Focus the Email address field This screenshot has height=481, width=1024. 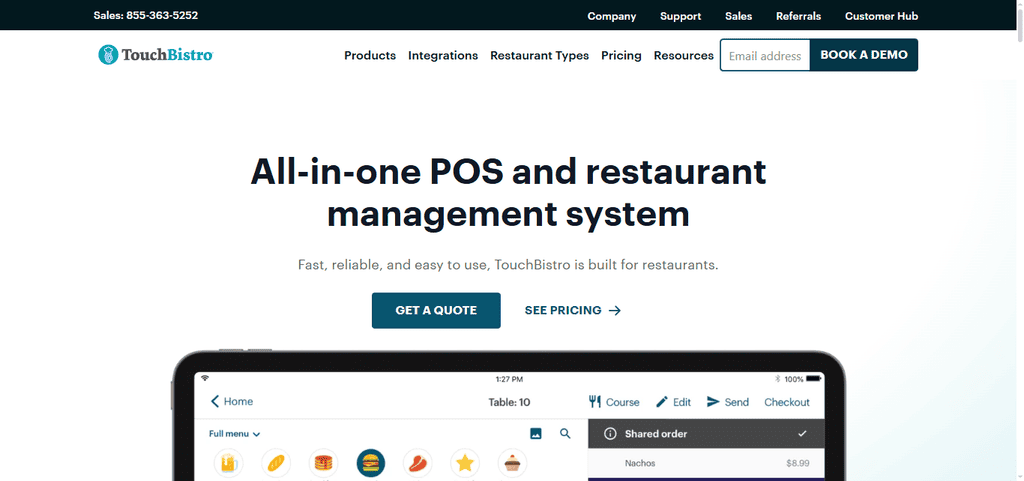point(765,55)
